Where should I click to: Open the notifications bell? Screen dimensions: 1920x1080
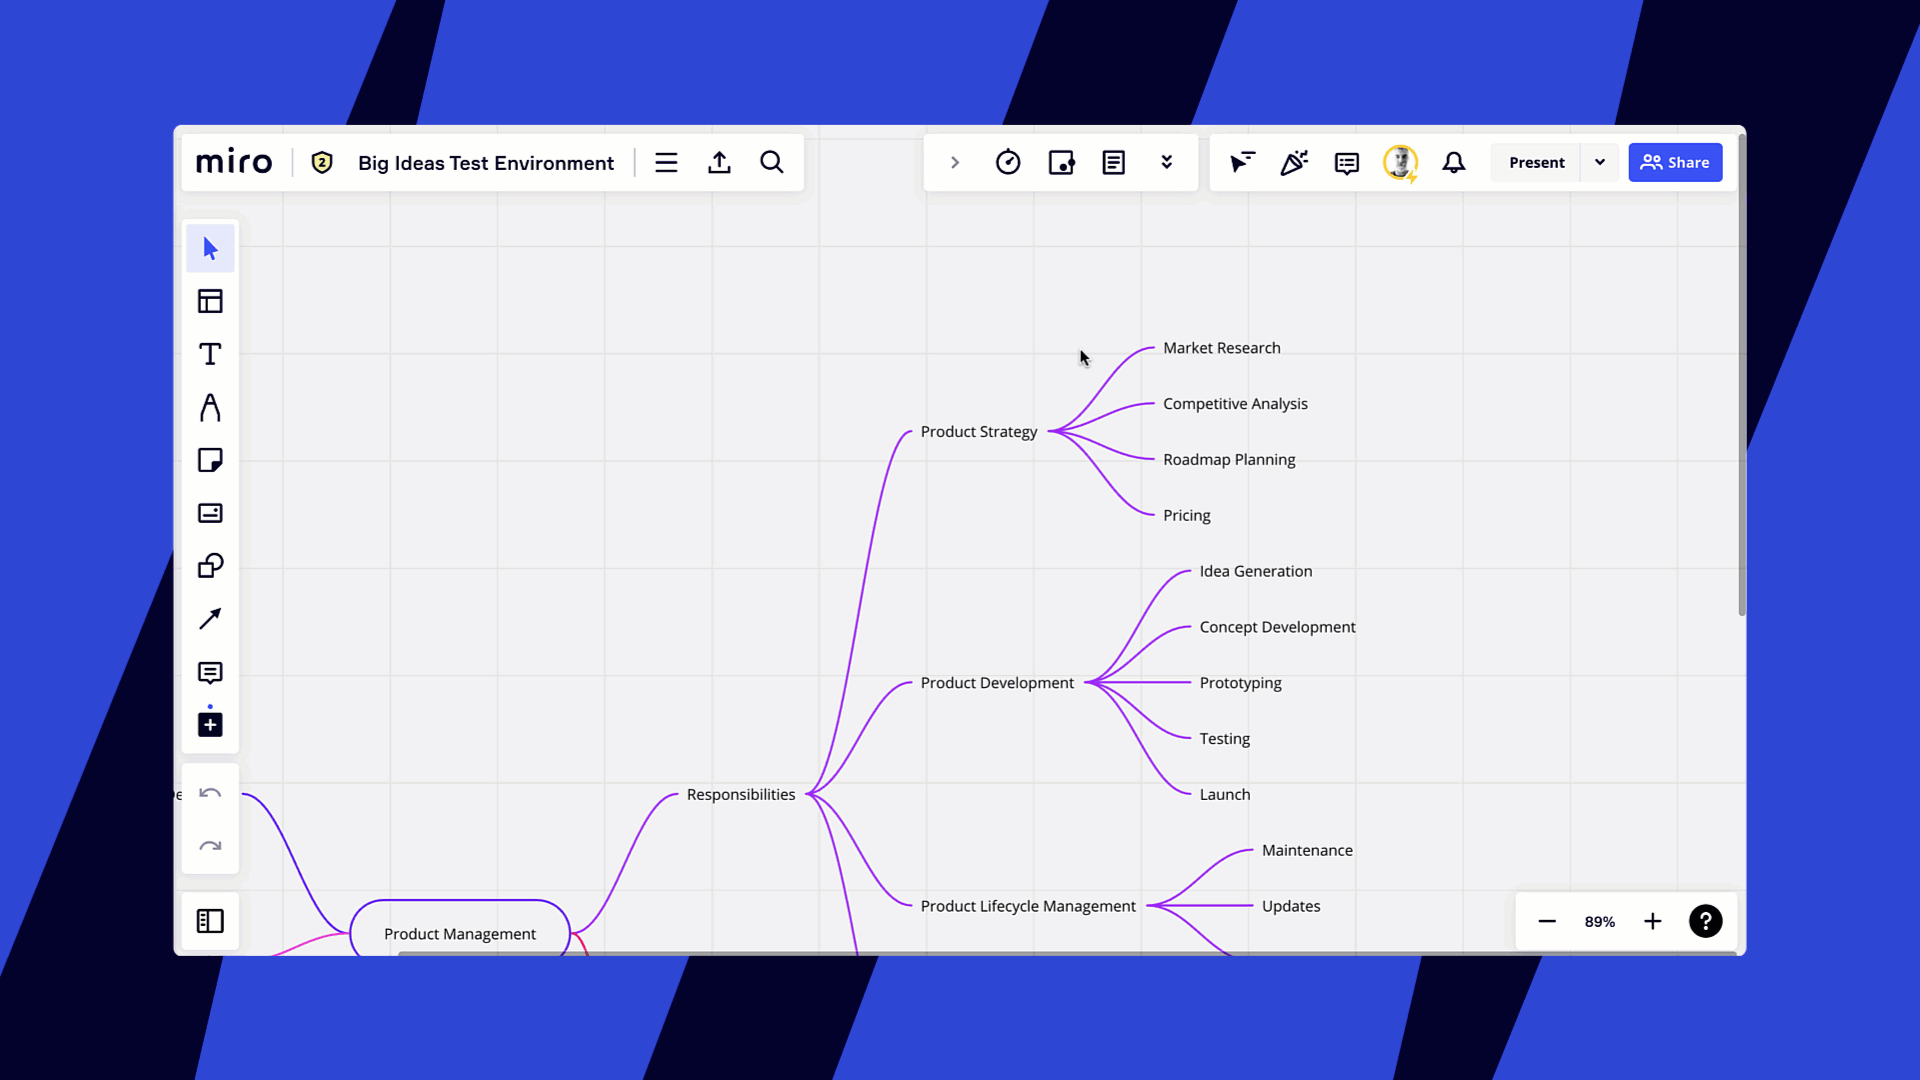click(x=1454, y=162)
